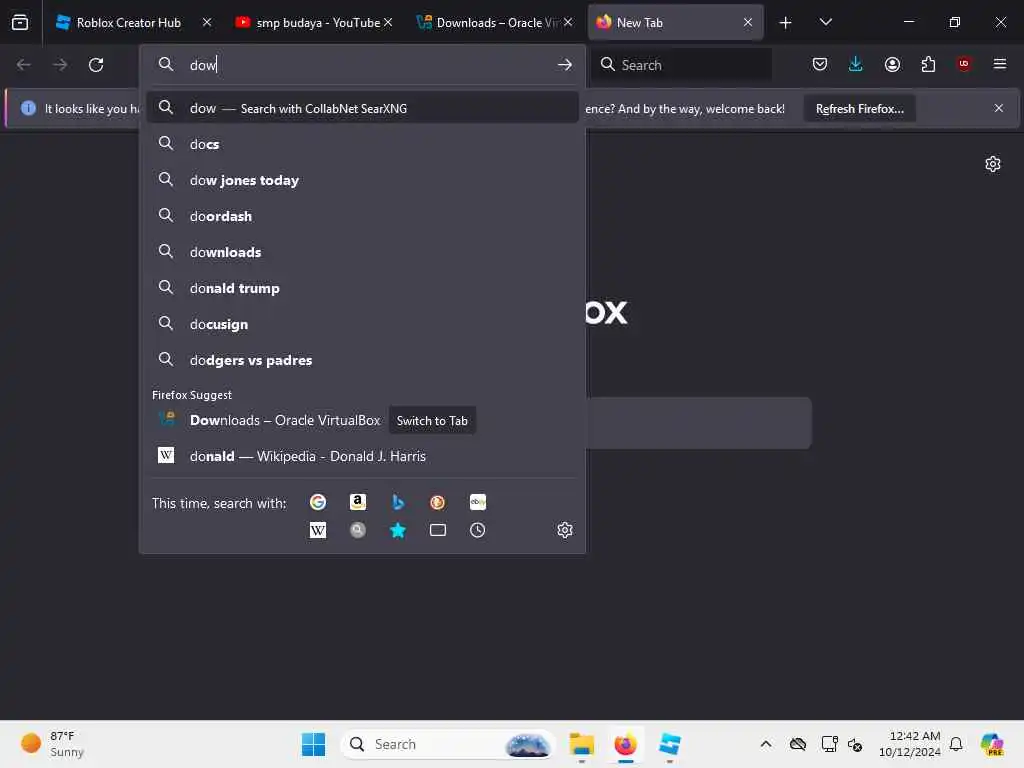1024x768 pixels.
Task: Personalize new tab with gear icon
Action: tap(993, 164)
